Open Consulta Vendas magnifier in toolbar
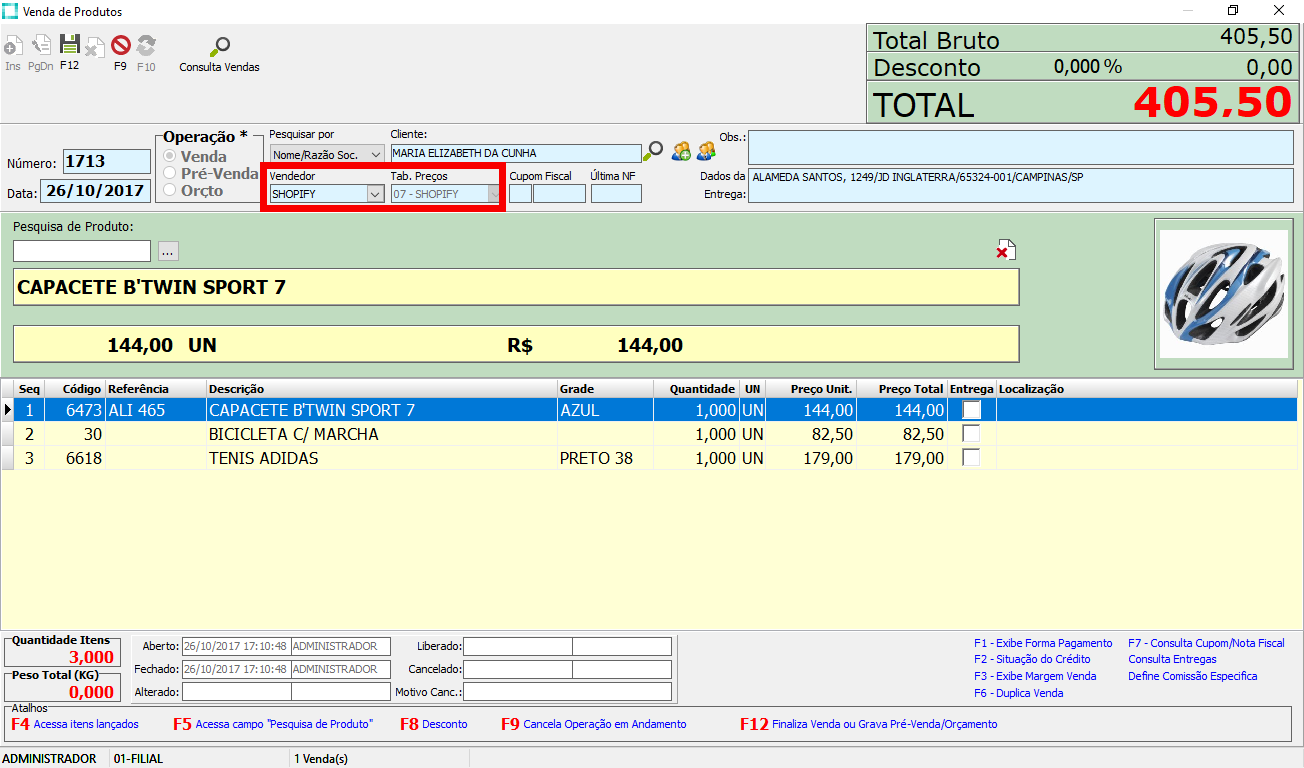This screenshot has height=768, width=1304. (x=219, y=47)
